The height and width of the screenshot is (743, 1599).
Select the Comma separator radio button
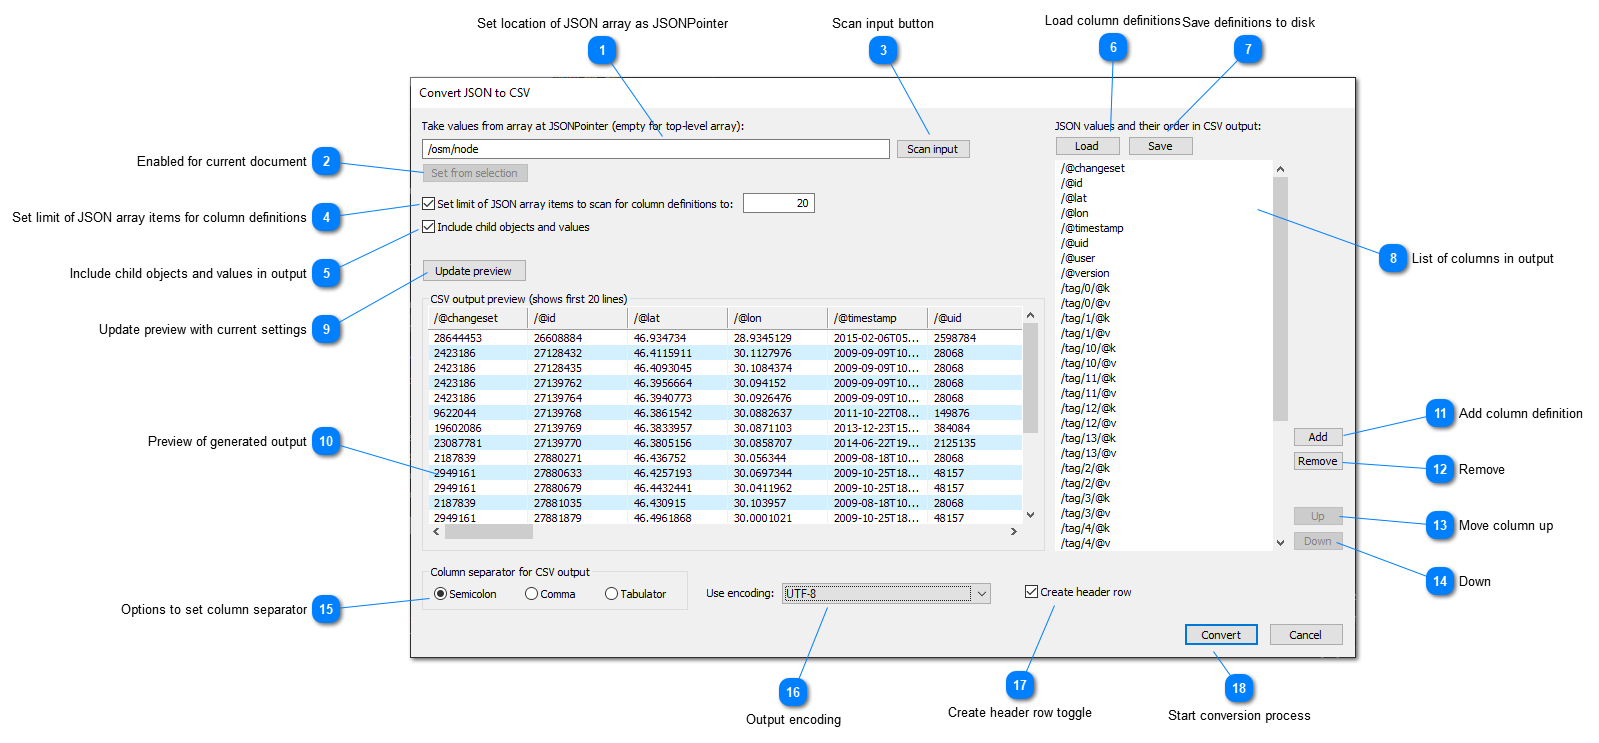[532, 594]
